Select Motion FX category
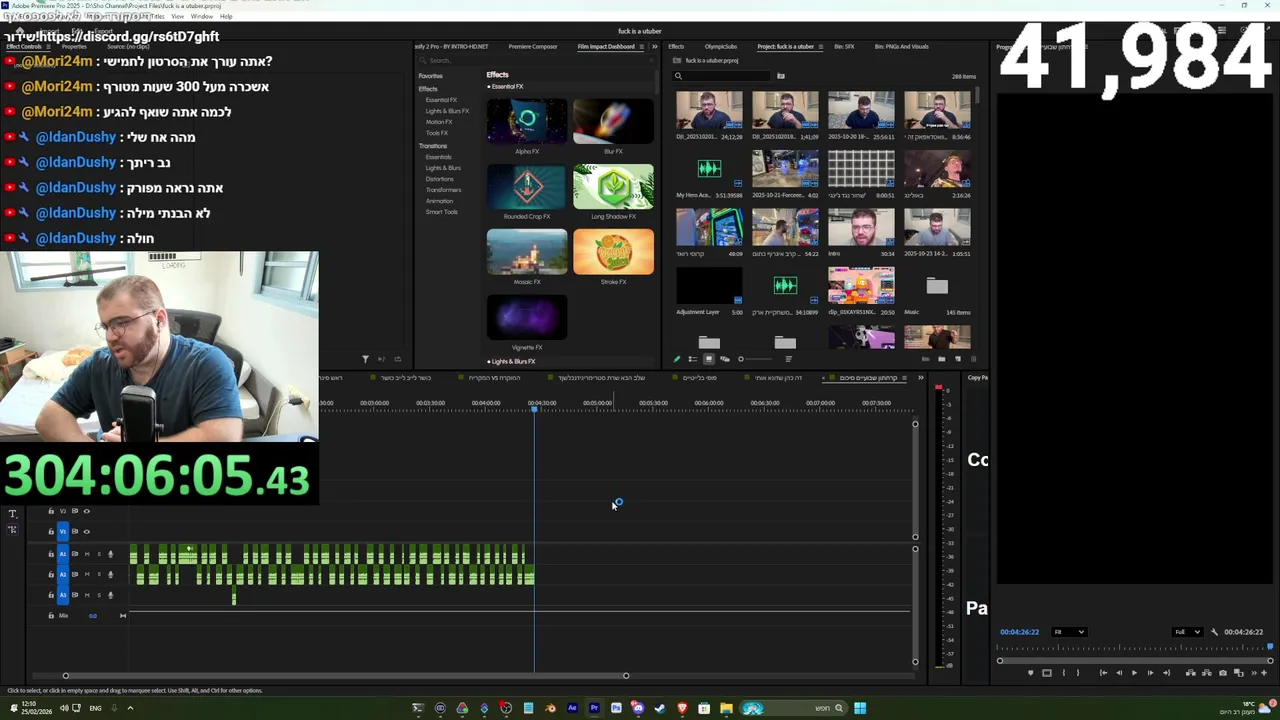Viewport: 1280px width, 720px height. [x=439, y=122]
